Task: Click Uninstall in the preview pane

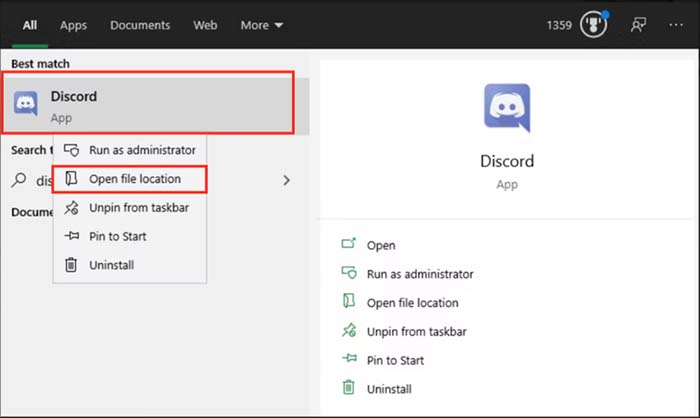Action: (389, 389)
